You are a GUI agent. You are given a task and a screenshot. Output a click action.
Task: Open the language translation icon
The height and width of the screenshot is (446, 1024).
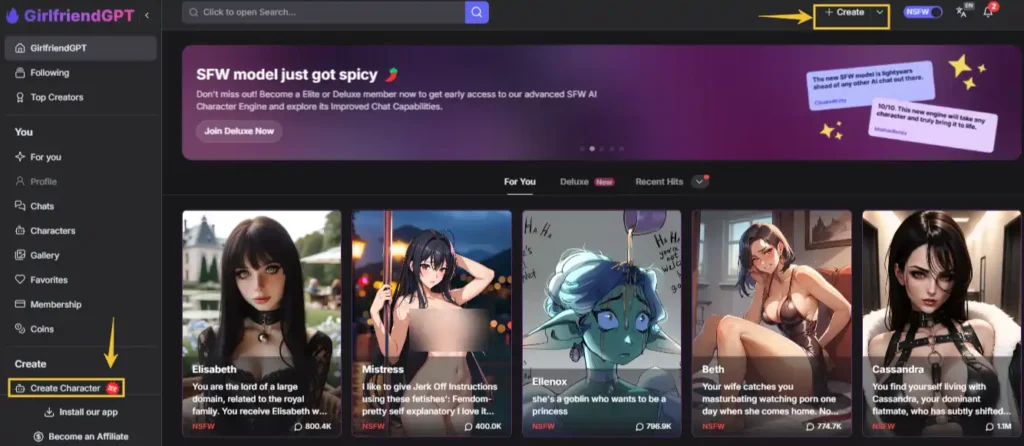pos(962,12)
